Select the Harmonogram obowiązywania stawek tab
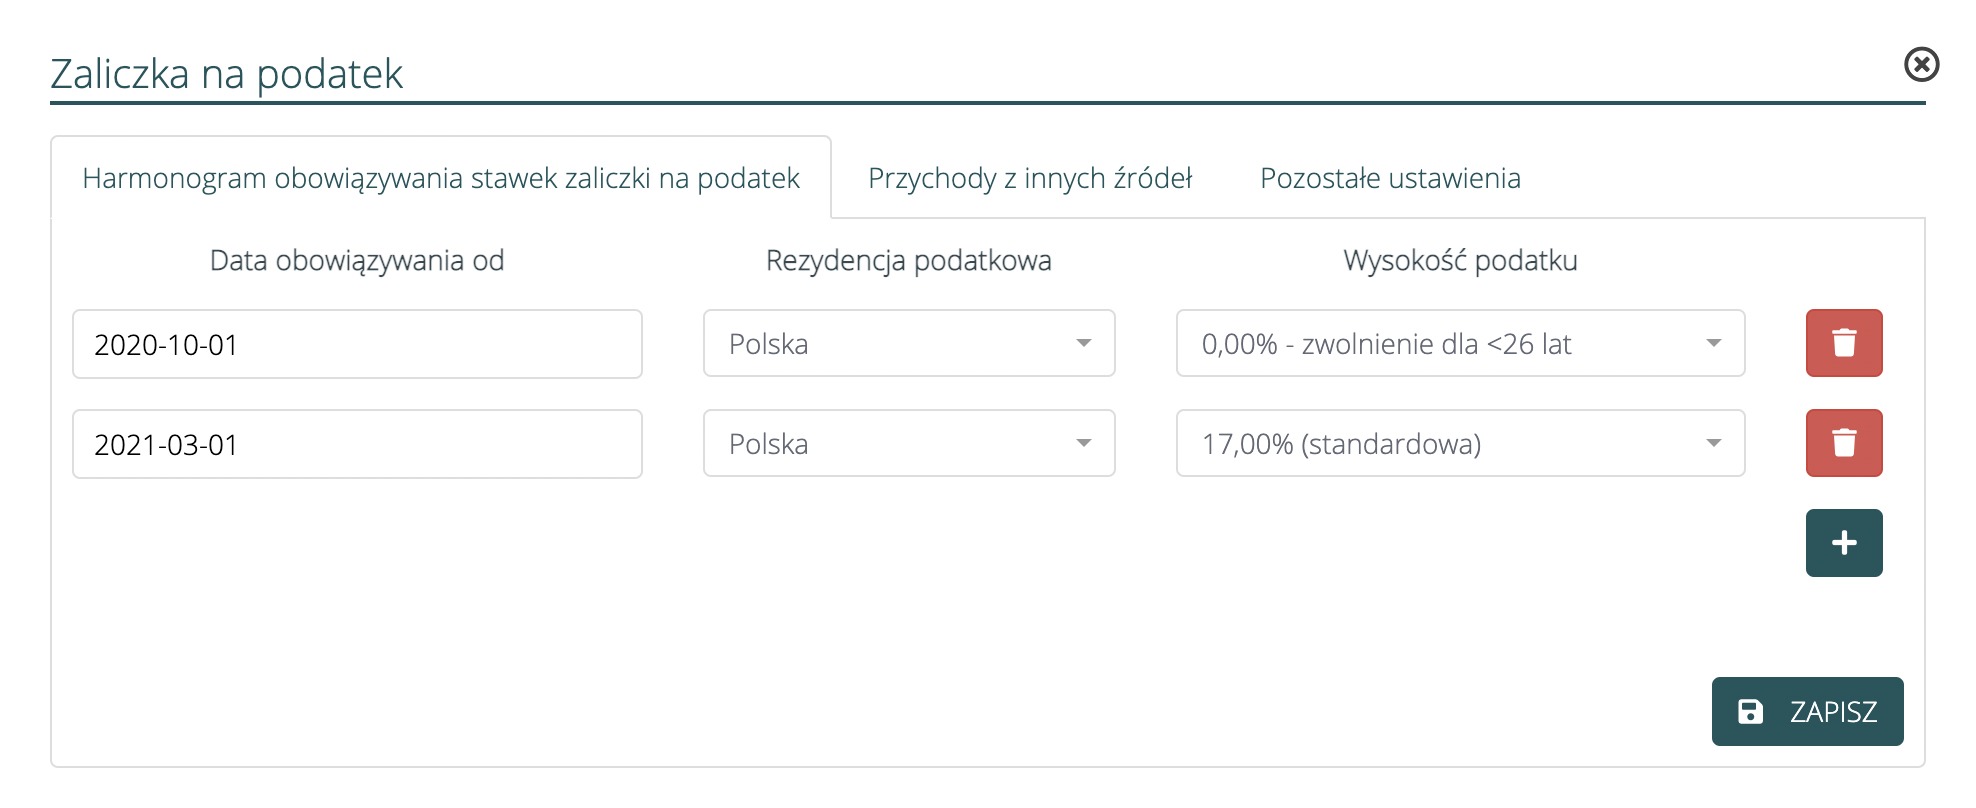Screen dimensions: 1976x808 [440, 178]
